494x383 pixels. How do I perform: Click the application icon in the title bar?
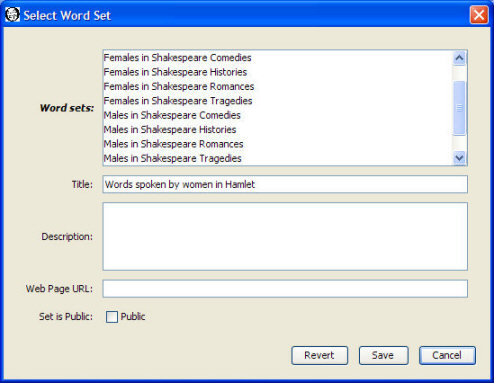coord(12,15)
